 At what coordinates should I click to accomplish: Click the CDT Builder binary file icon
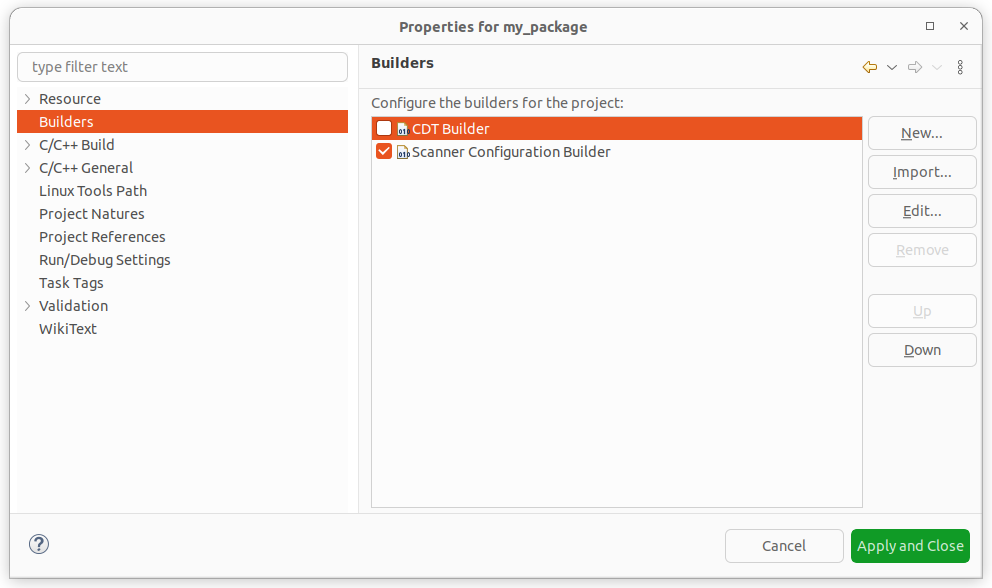404,128
